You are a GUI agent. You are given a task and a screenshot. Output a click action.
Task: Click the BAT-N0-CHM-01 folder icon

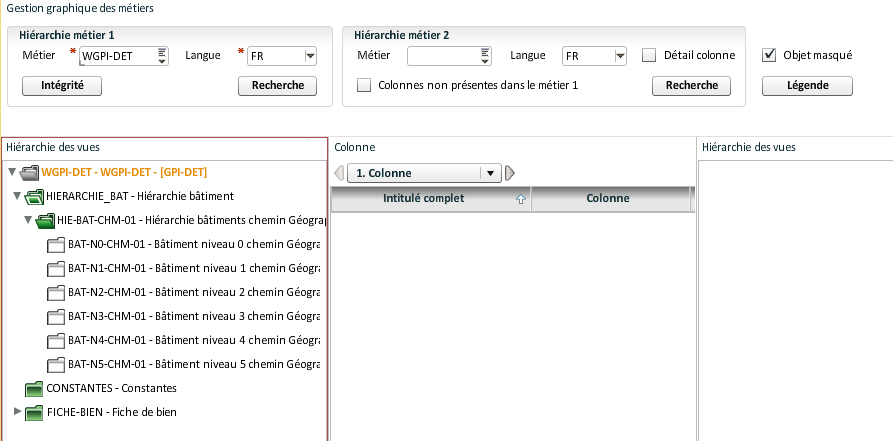click(56, 244)
